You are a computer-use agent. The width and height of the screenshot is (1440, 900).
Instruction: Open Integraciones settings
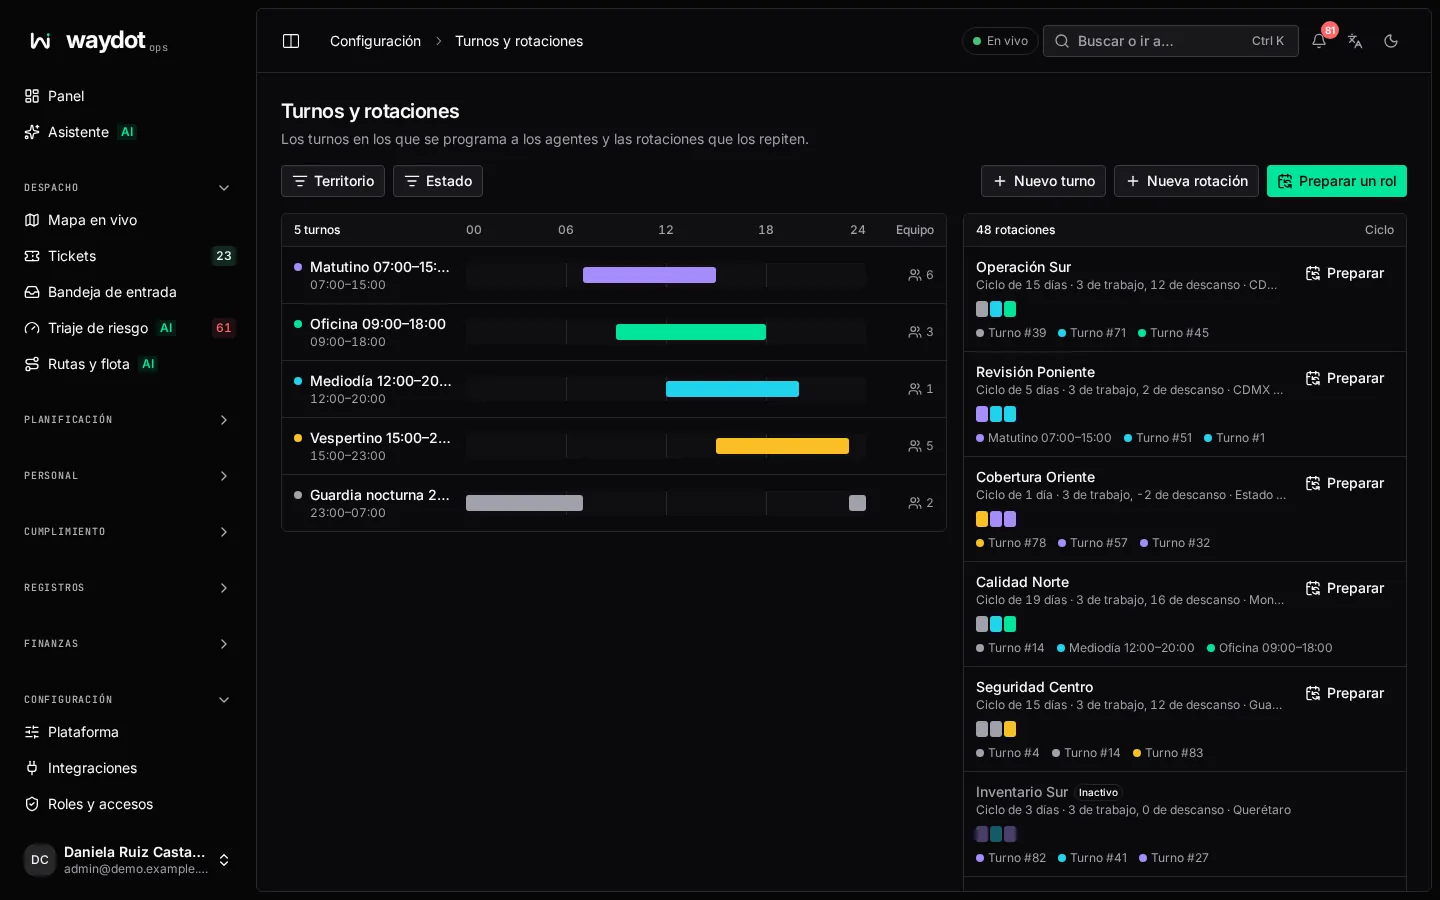pyautogui.click(x=128, y=768)
